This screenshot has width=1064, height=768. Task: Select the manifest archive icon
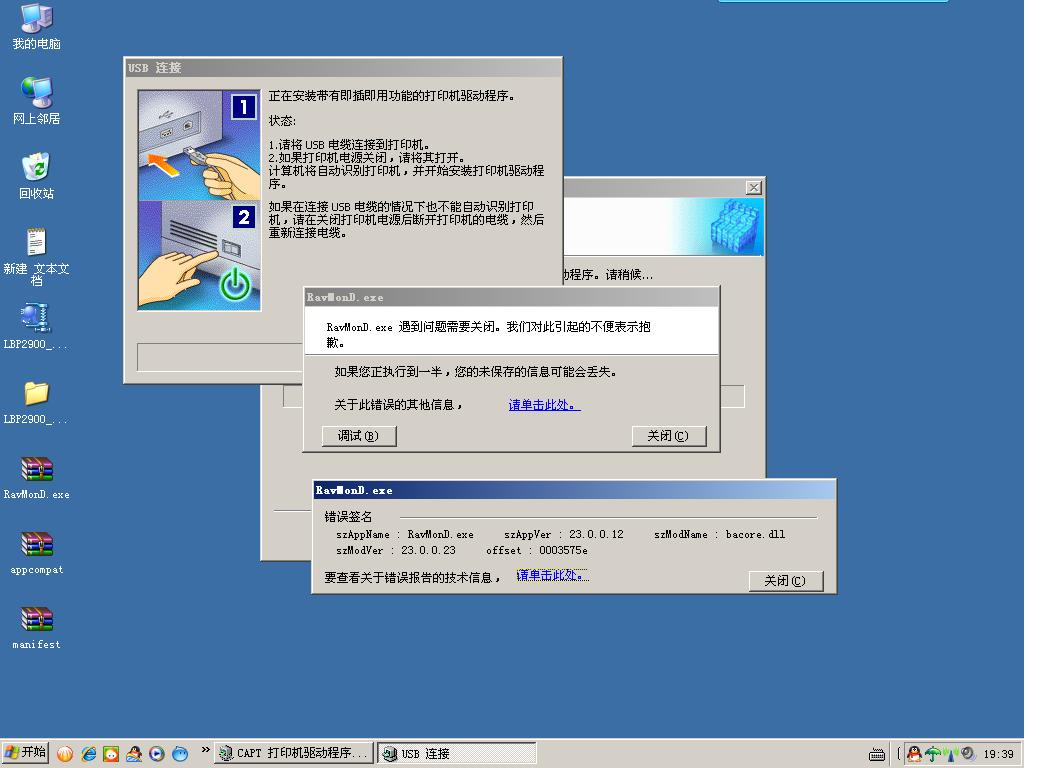point(37,628)
